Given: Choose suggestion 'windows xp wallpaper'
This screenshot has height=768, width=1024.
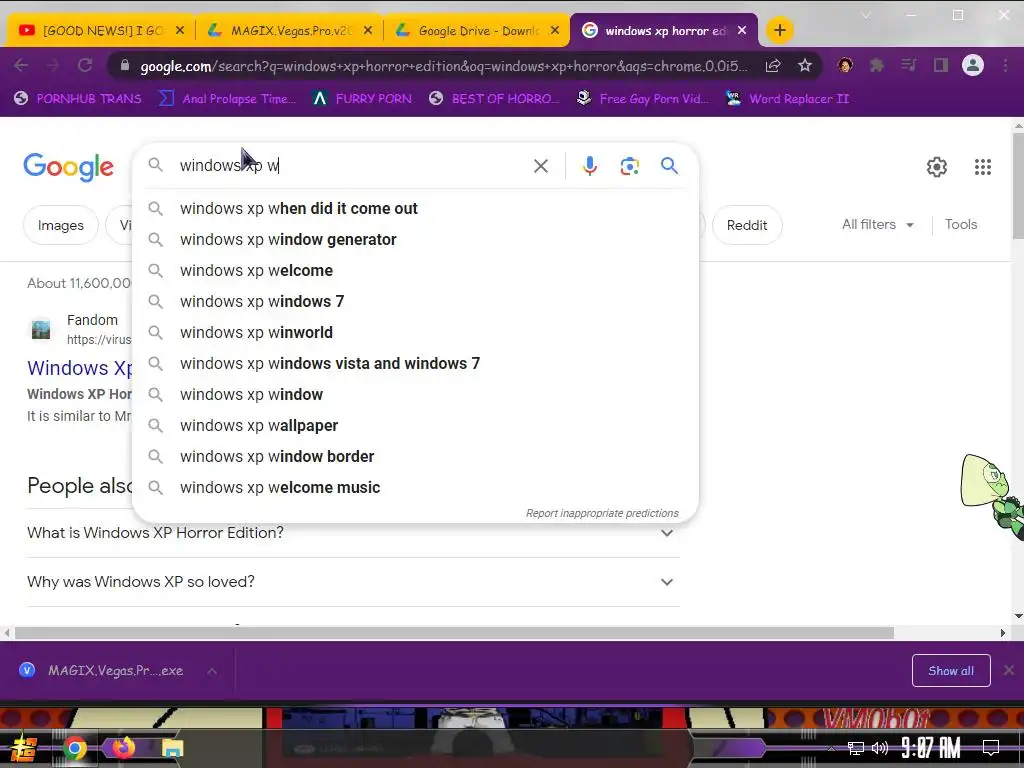Looking at the screenshot, I should tap(415, 426).
